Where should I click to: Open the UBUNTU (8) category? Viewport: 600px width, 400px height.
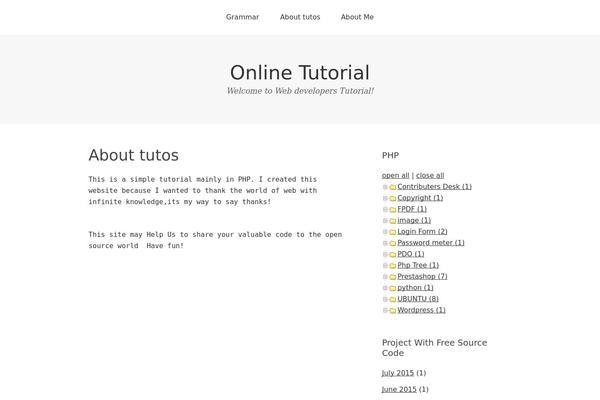click(418, 299)
